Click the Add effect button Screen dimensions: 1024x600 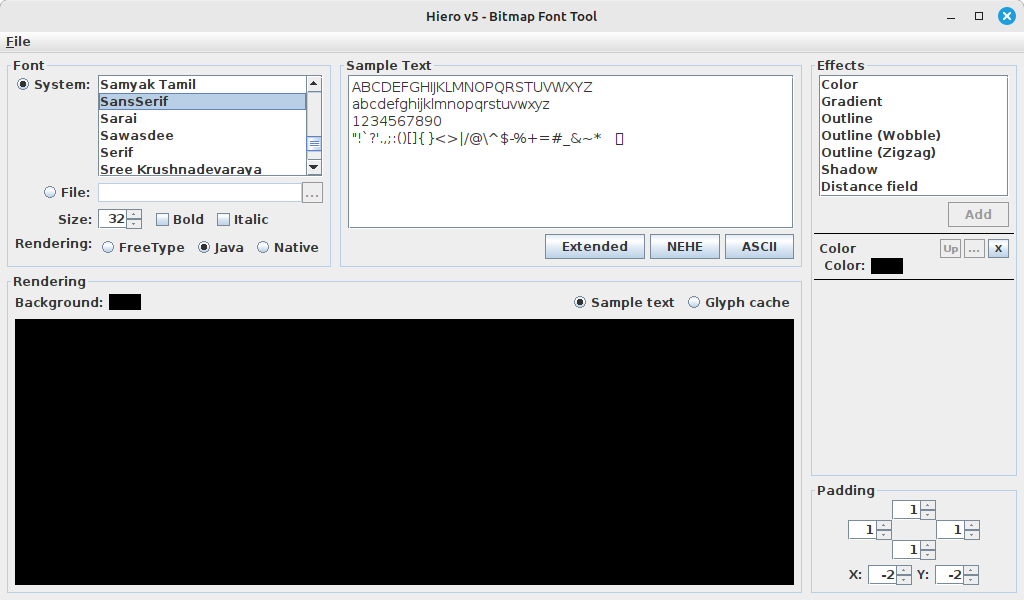[978, 214]
